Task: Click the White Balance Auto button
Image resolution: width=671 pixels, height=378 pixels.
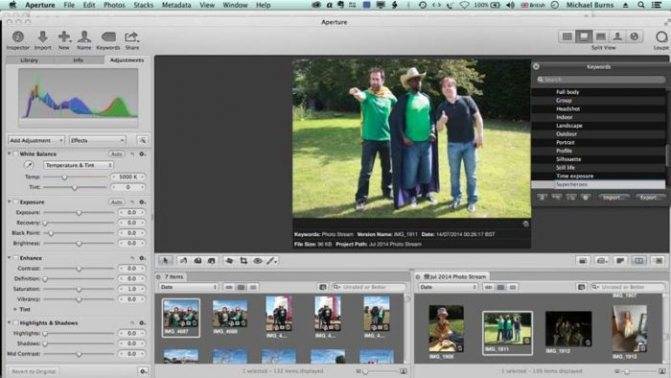Action: click(116, 154)
